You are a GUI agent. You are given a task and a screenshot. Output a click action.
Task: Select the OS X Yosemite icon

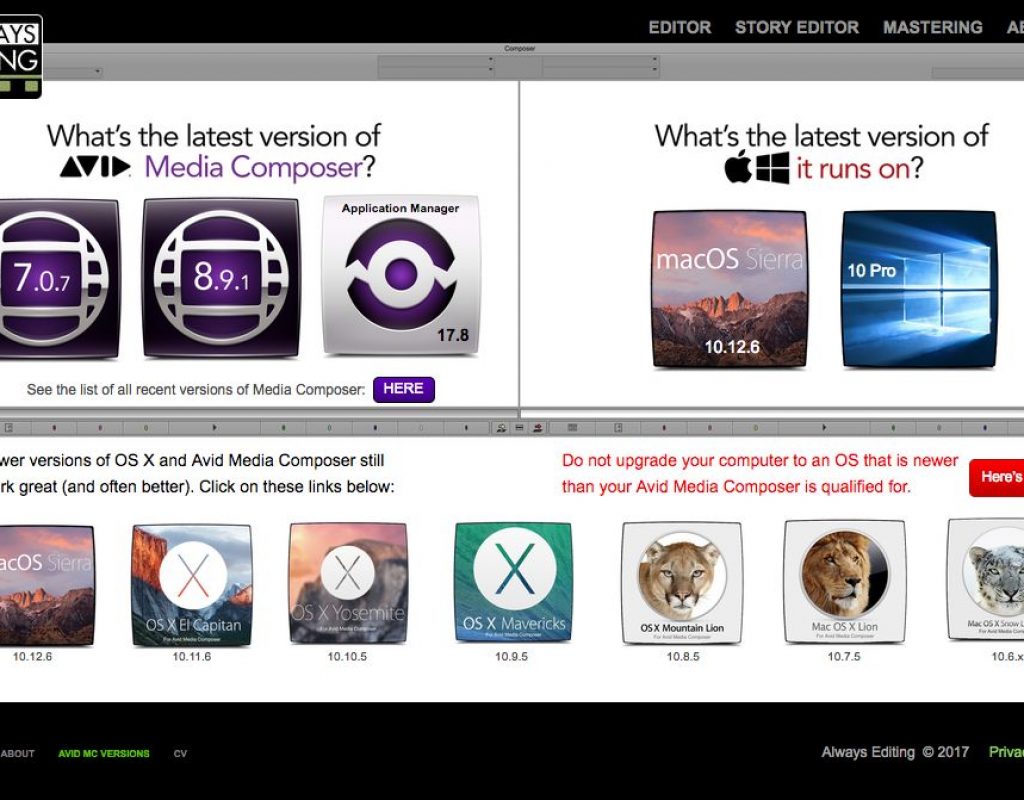(348, 584)
